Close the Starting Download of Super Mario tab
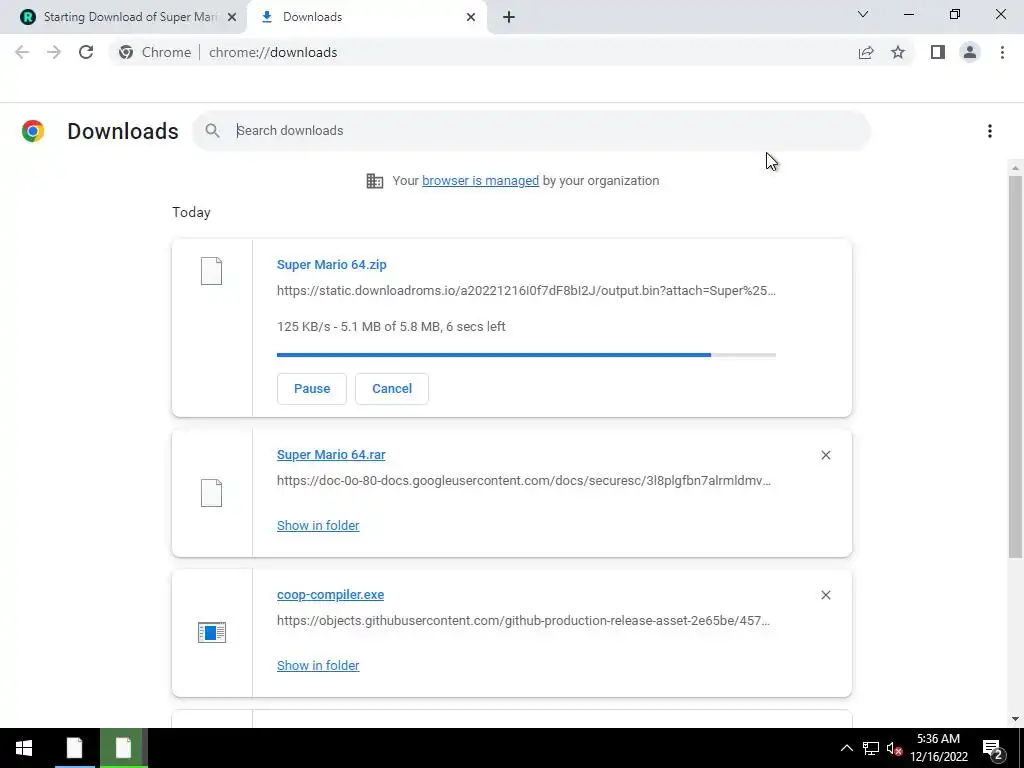Image resolution: width=1024 pixels, height=768 pixels. [x=232, y=17]
